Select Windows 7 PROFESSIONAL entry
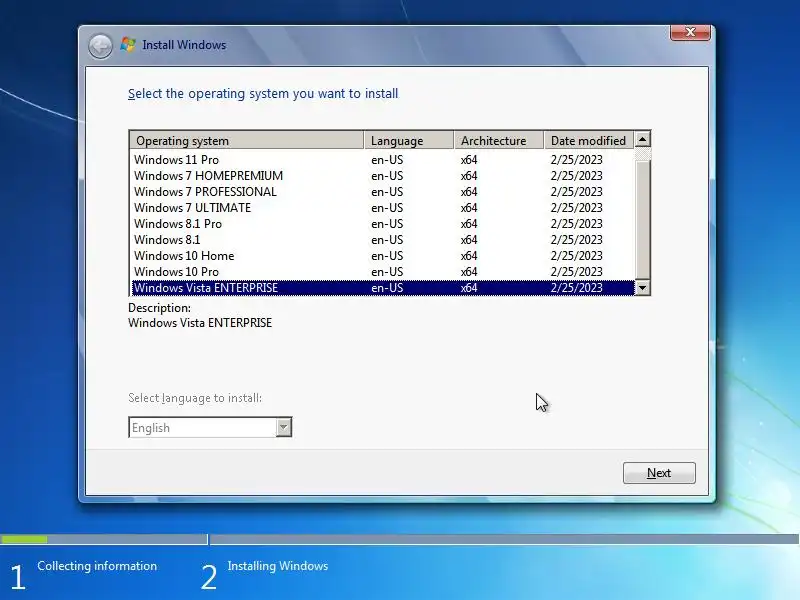 [383, 192]
